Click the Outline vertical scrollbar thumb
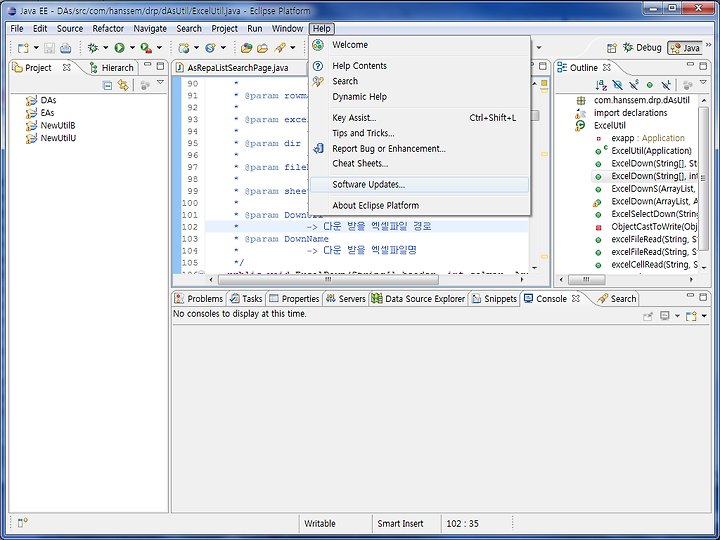Viewport: 720px width, 540px height. [703, 179]
